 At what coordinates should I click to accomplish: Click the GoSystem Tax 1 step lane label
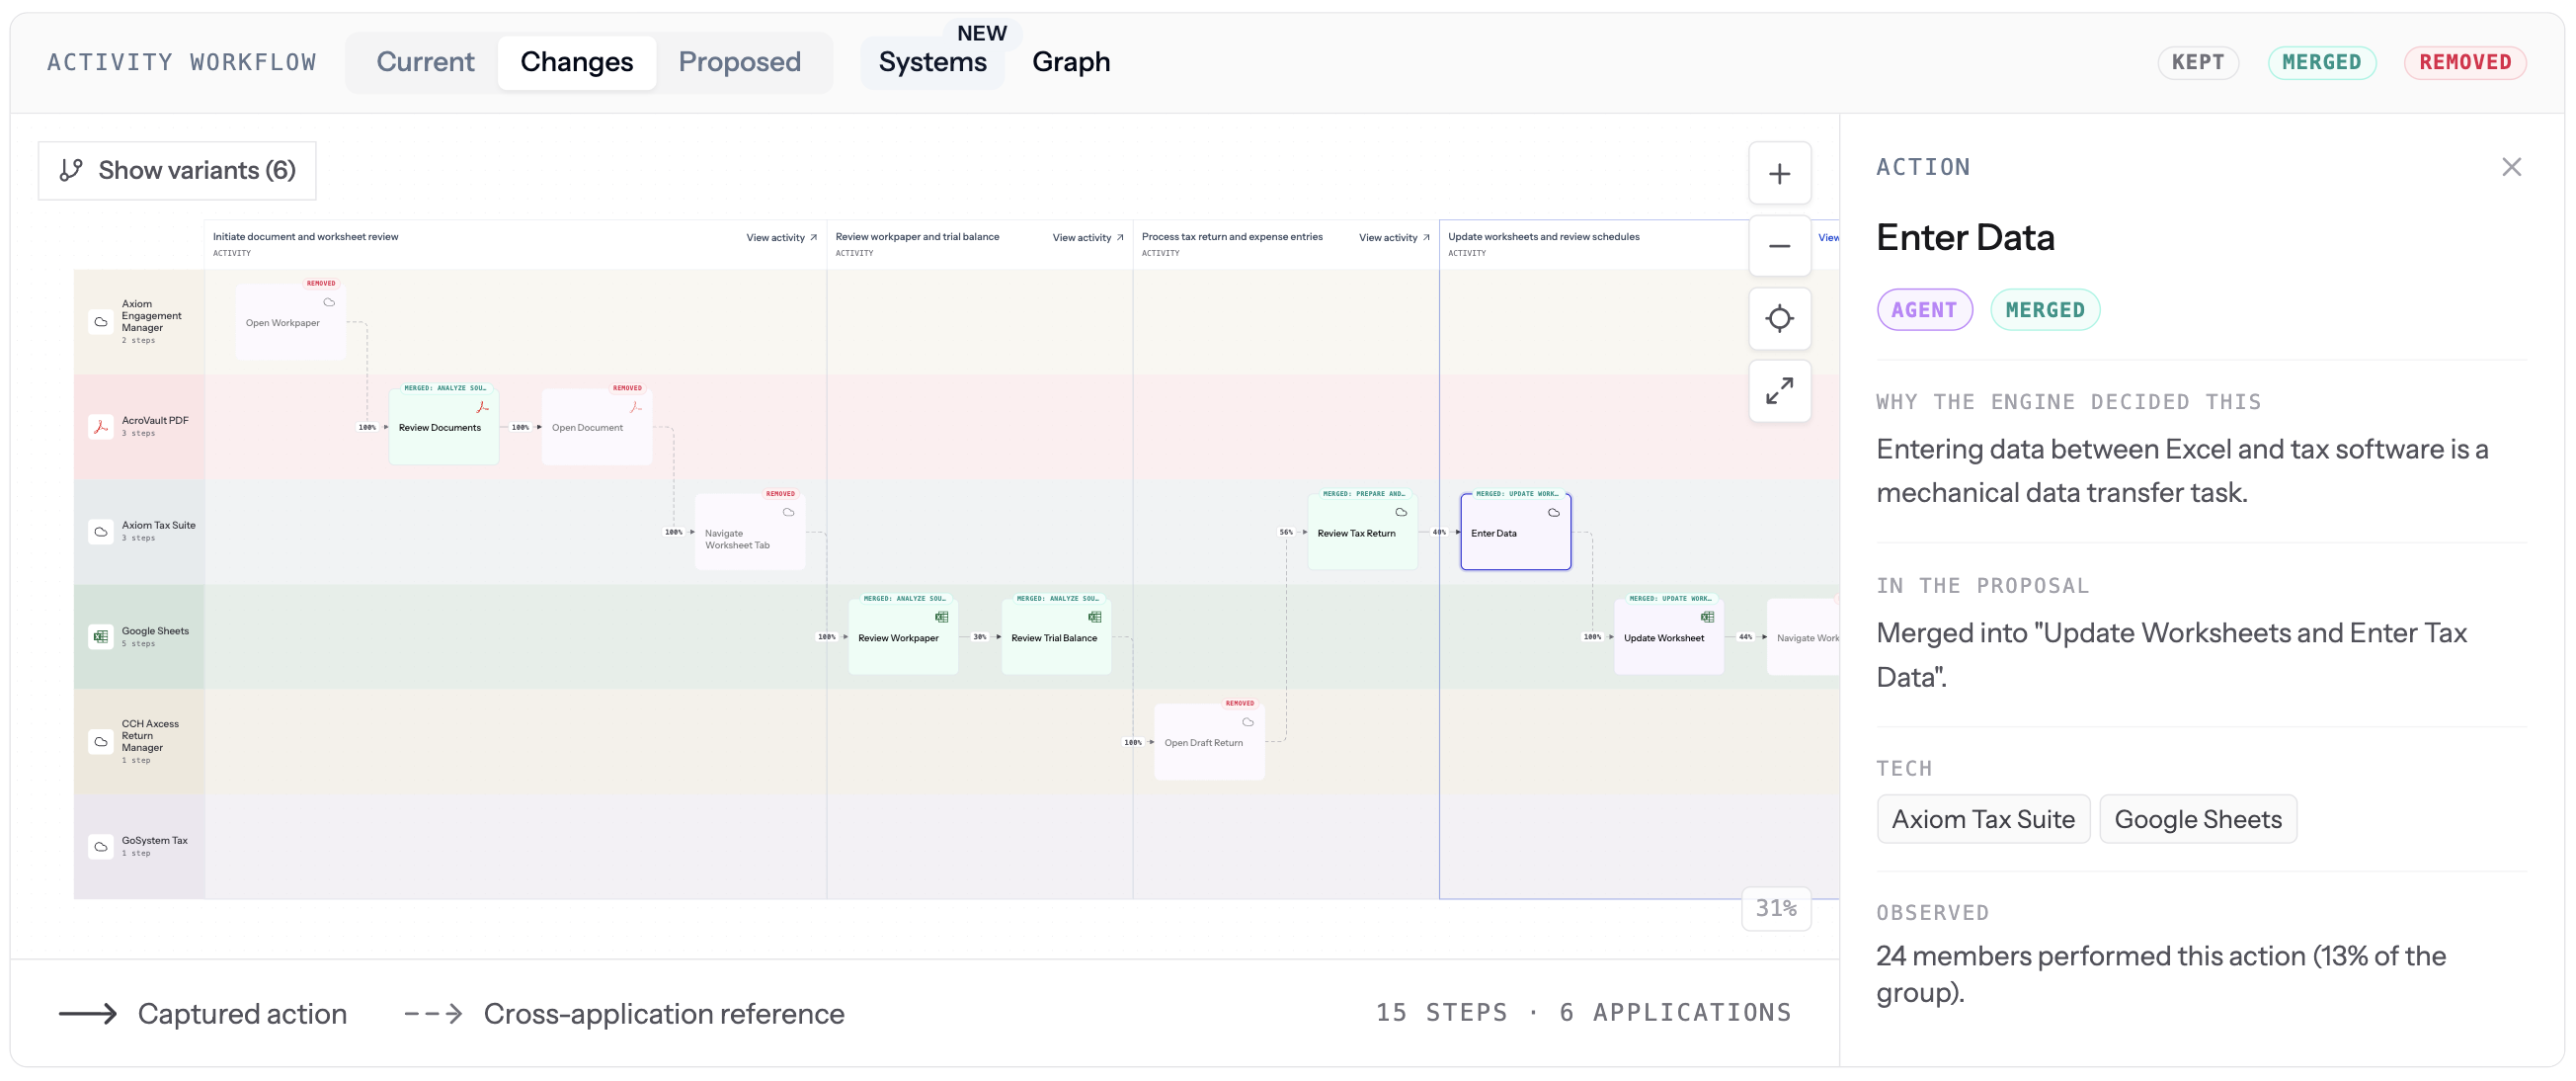coord(155,847)
